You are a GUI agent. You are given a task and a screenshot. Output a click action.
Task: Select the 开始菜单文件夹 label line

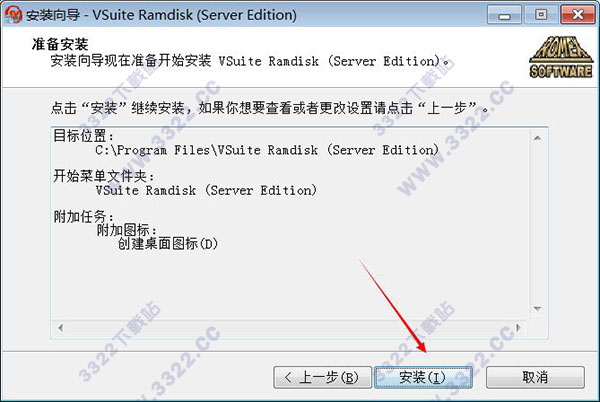[104, 176]
